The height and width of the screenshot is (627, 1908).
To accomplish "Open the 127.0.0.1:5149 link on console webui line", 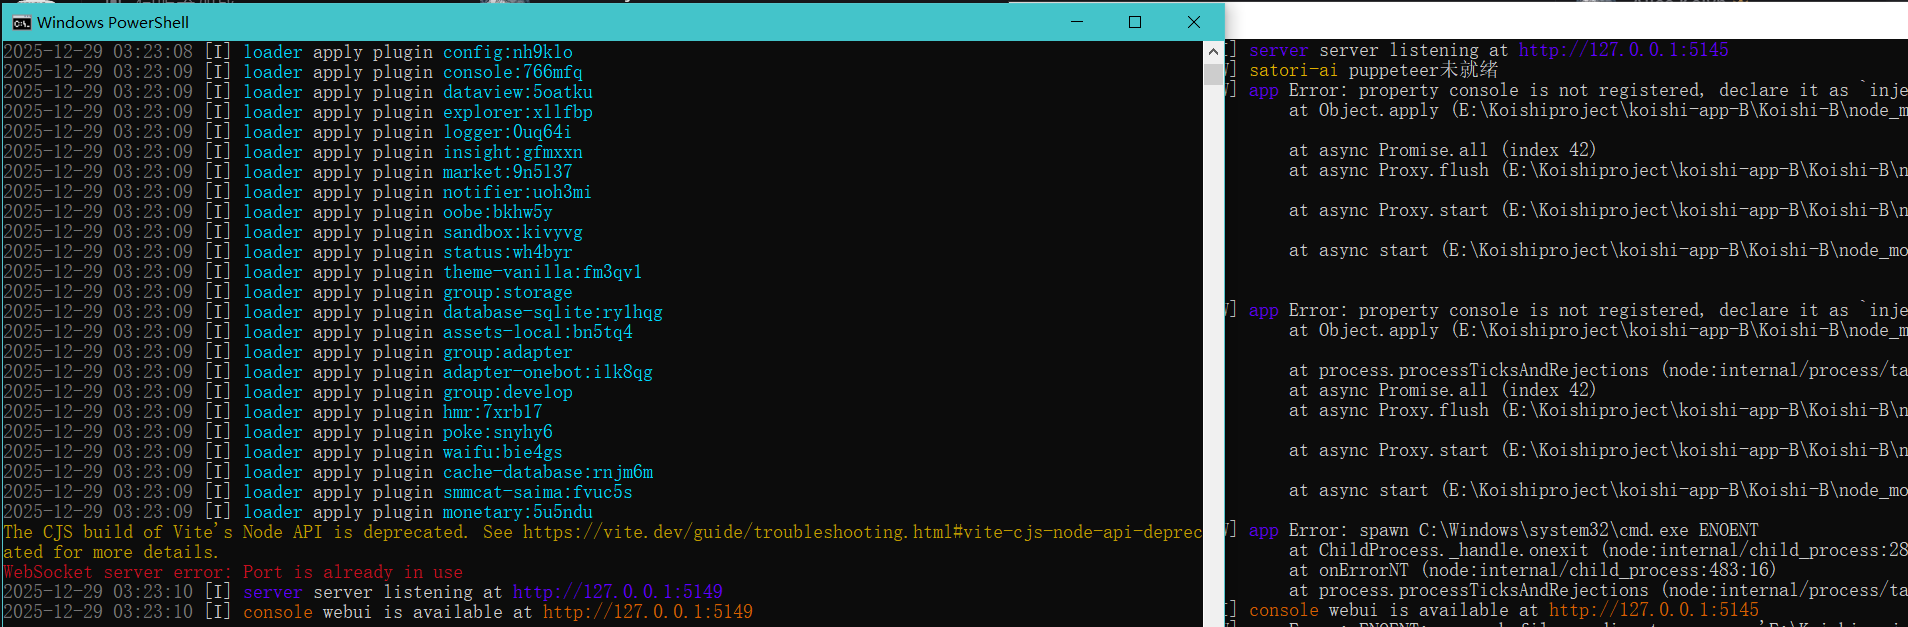I will (x=647, y=612).
